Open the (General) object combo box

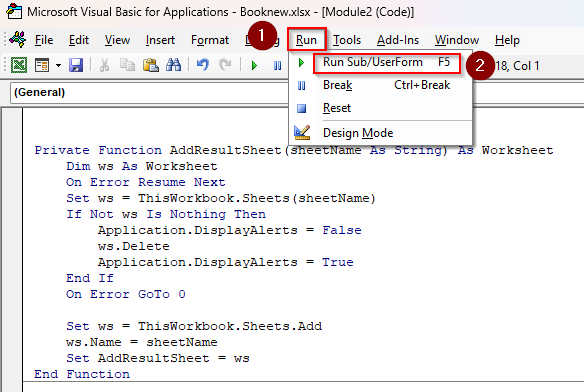(149, 92)
